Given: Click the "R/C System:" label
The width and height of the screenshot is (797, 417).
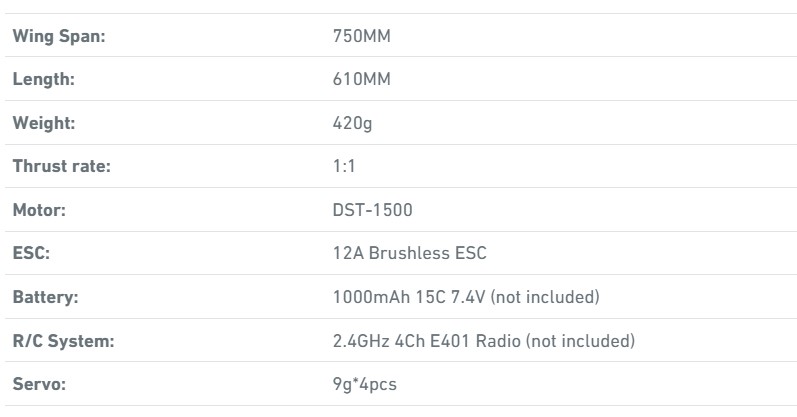Looking at the screenshot, I should pos(63,341).
